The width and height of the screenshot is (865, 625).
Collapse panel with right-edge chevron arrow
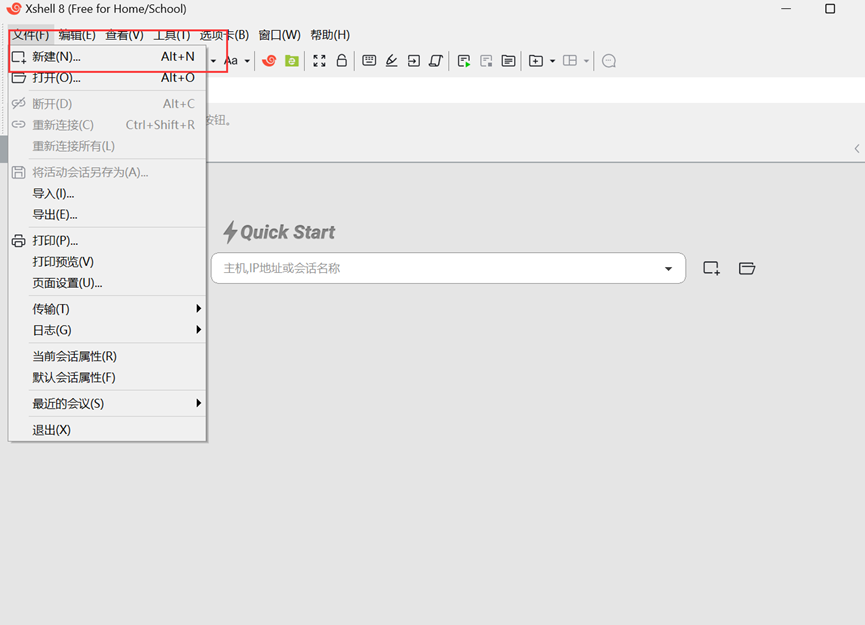(x=857, y=148)
